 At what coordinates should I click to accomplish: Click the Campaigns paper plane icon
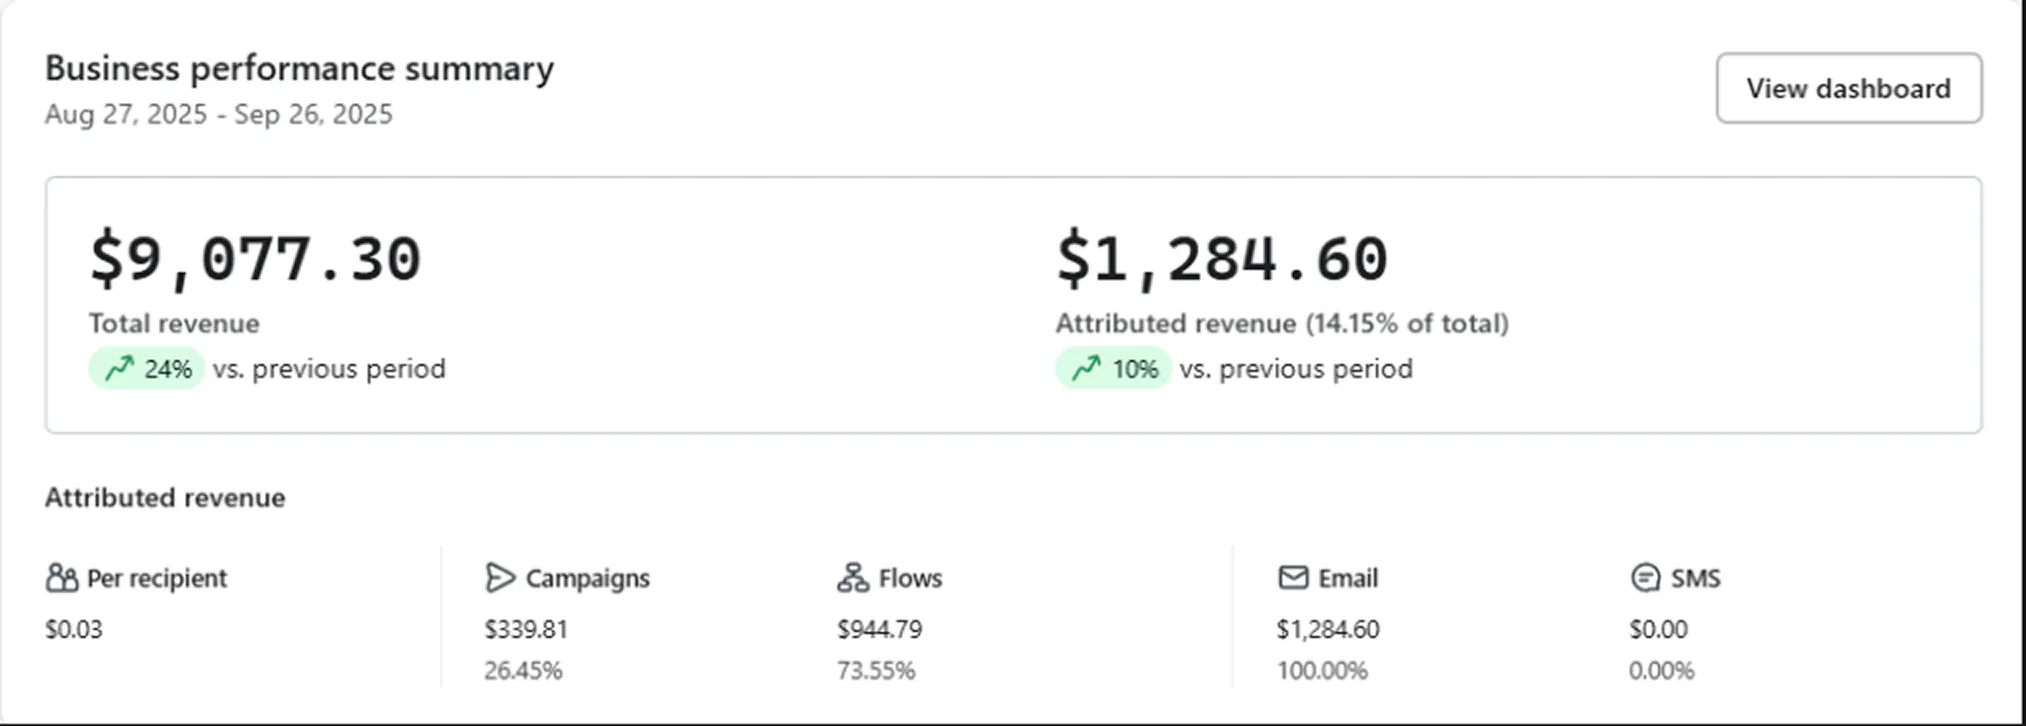(x=500, y=578)
